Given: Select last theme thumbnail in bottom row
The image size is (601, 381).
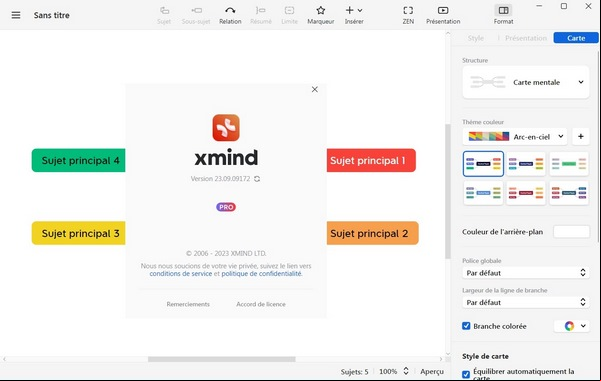Looking at the screenshot, I should tap(569, 193).
